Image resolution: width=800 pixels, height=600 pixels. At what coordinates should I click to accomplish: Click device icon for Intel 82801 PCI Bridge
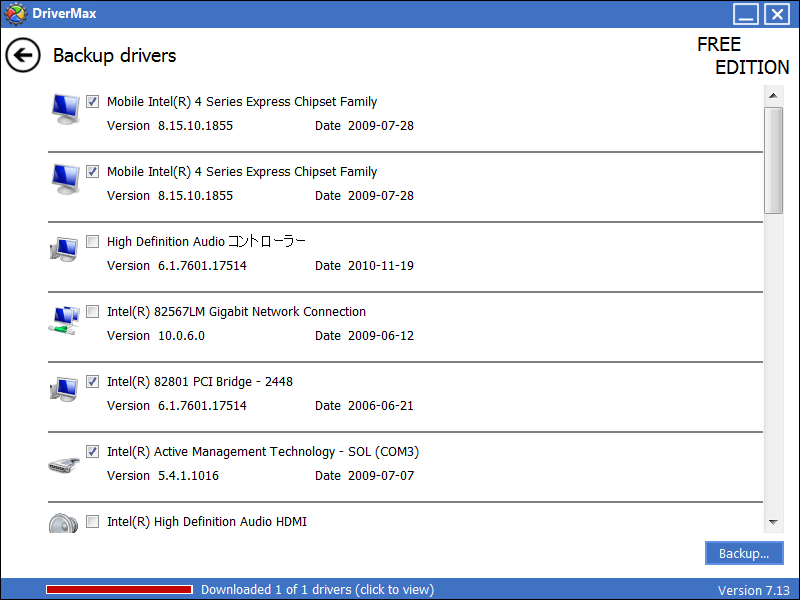64,389
